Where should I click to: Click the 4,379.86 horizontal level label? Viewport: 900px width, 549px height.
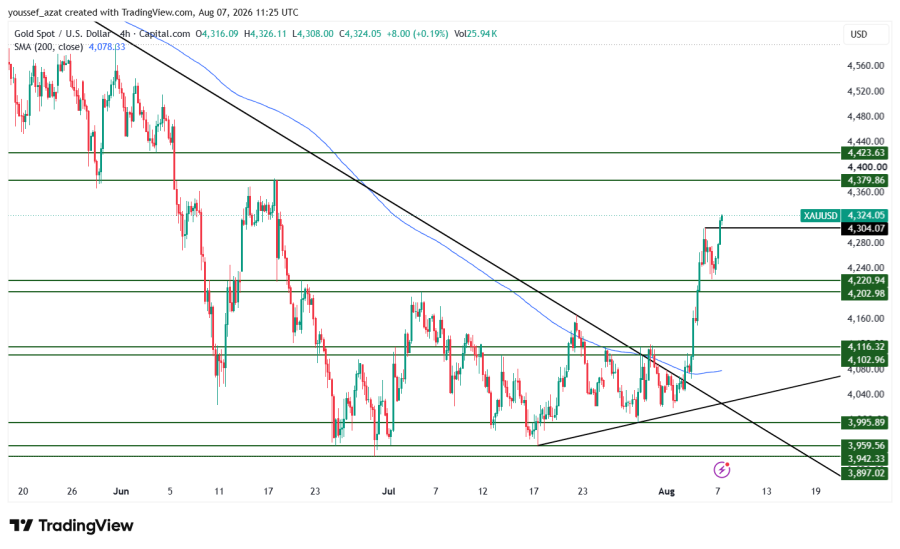point(864,180)
